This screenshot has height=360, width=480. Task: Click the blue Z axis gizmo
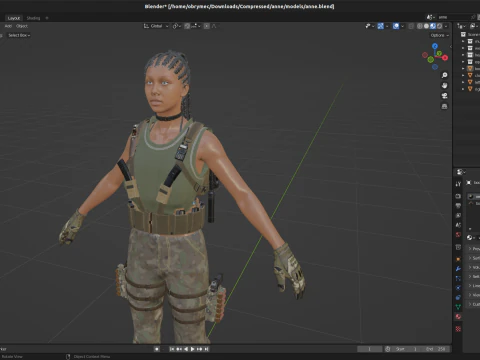435,46
